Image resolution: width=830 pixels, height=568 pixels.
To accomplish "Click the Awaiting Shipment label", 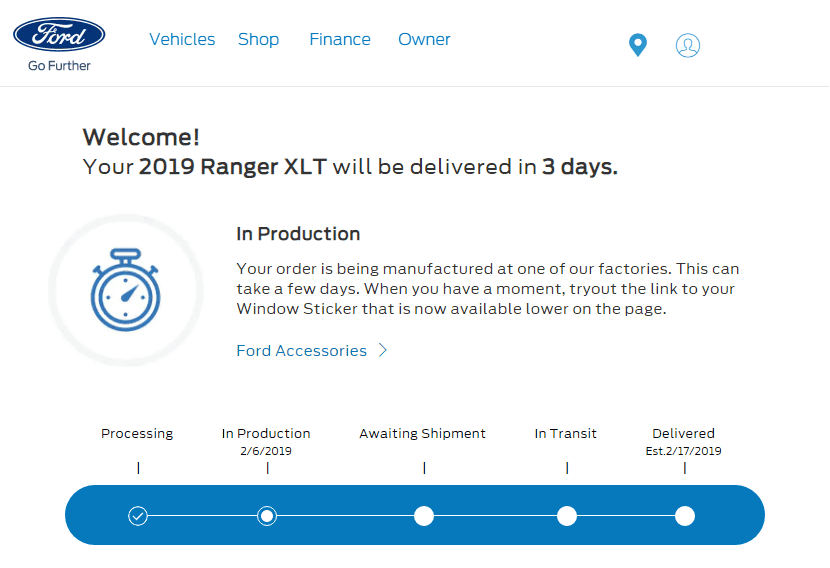I will pyautogui.click(x=422, y=434).
